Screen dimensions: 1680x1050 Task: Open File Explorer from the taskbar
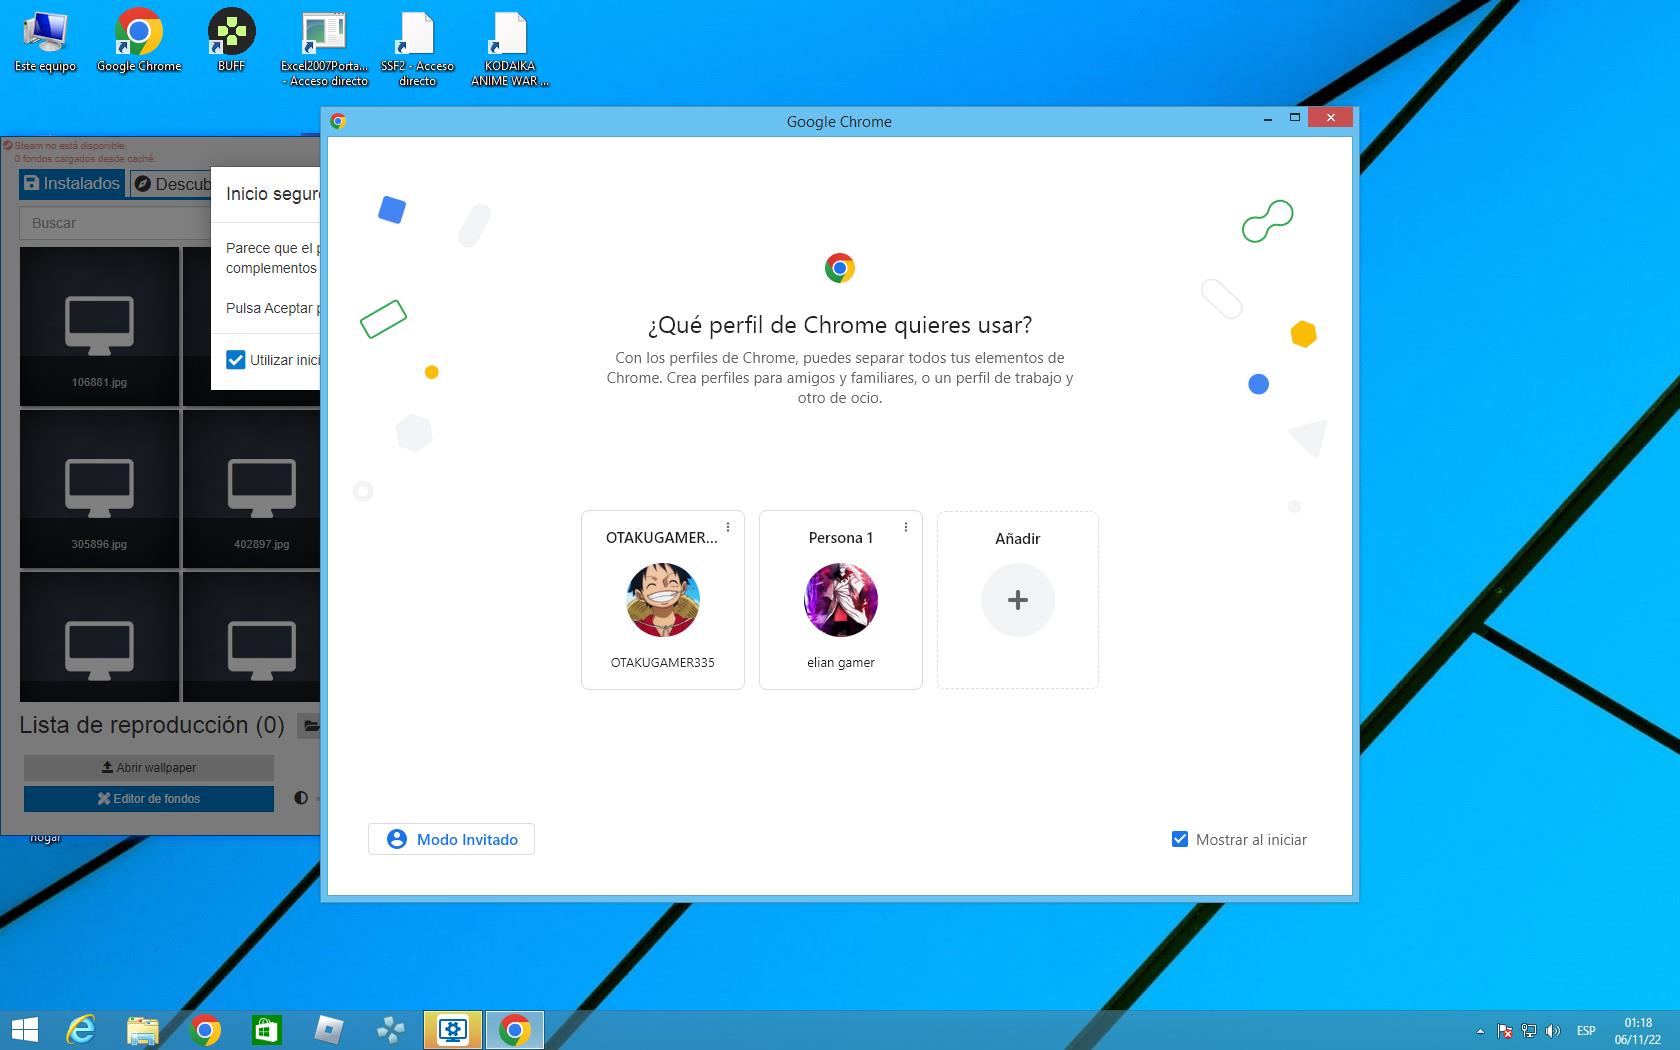coord(143,1030)
